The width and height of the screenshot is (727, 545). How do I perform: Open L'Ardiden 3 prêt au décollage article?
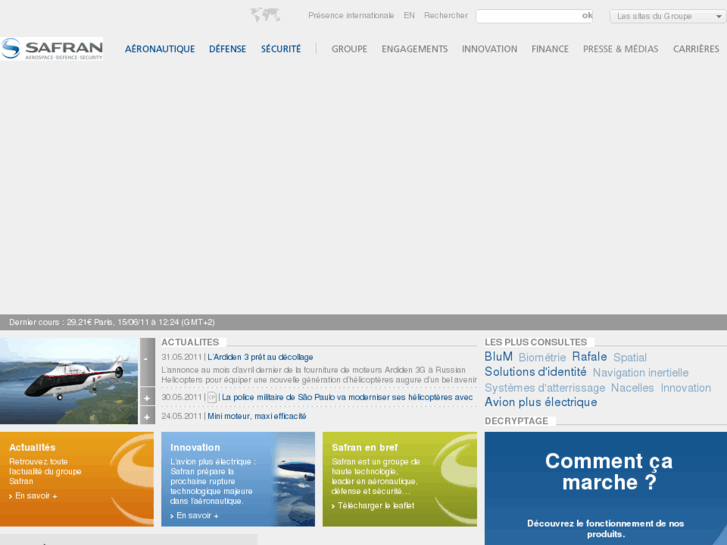(260, 357)
